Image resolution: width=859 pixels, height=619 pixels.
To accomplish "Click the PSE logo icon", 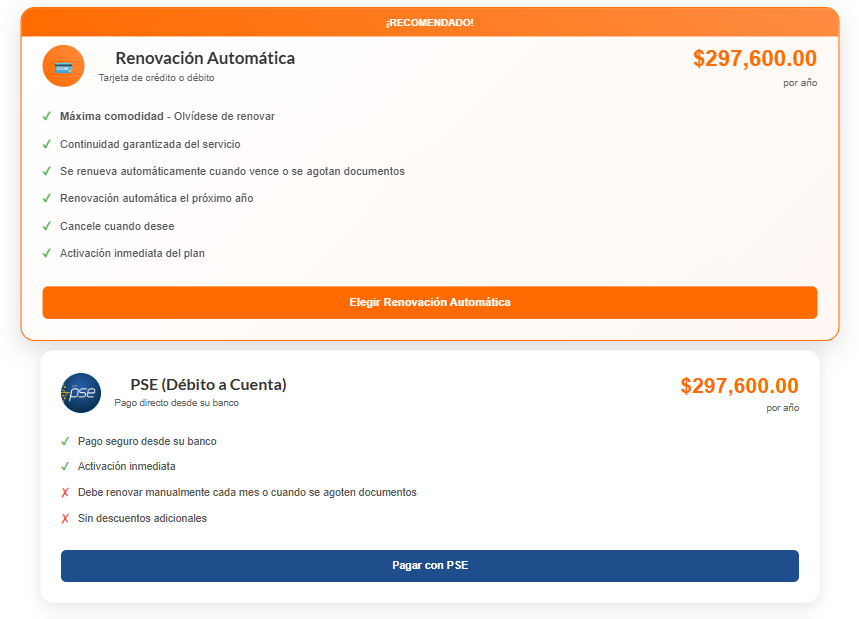I will (81, 393).
